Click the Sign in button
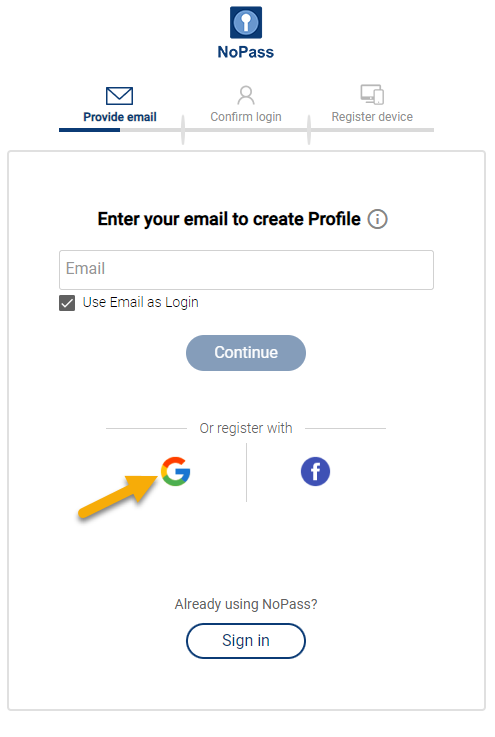 point(246,641)
